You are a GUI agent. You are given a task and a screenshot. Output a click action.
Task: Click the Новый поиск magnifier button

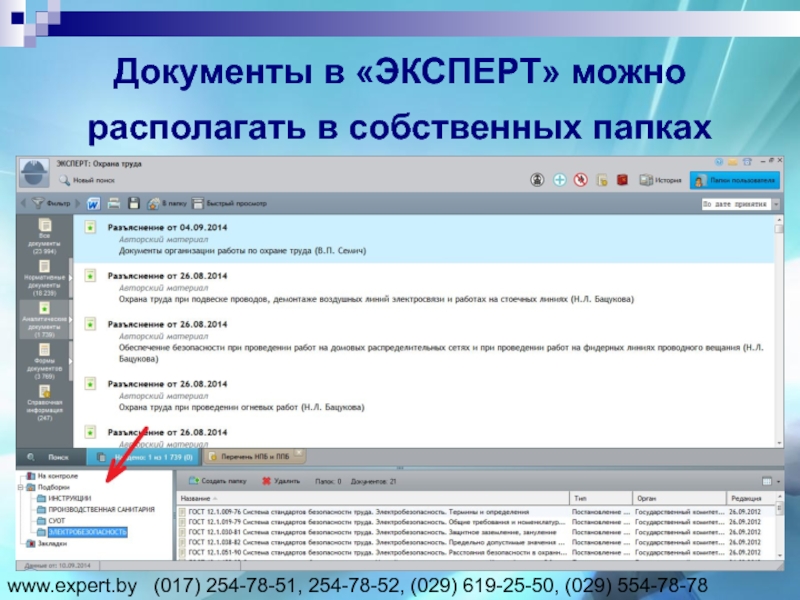point(87,180)
